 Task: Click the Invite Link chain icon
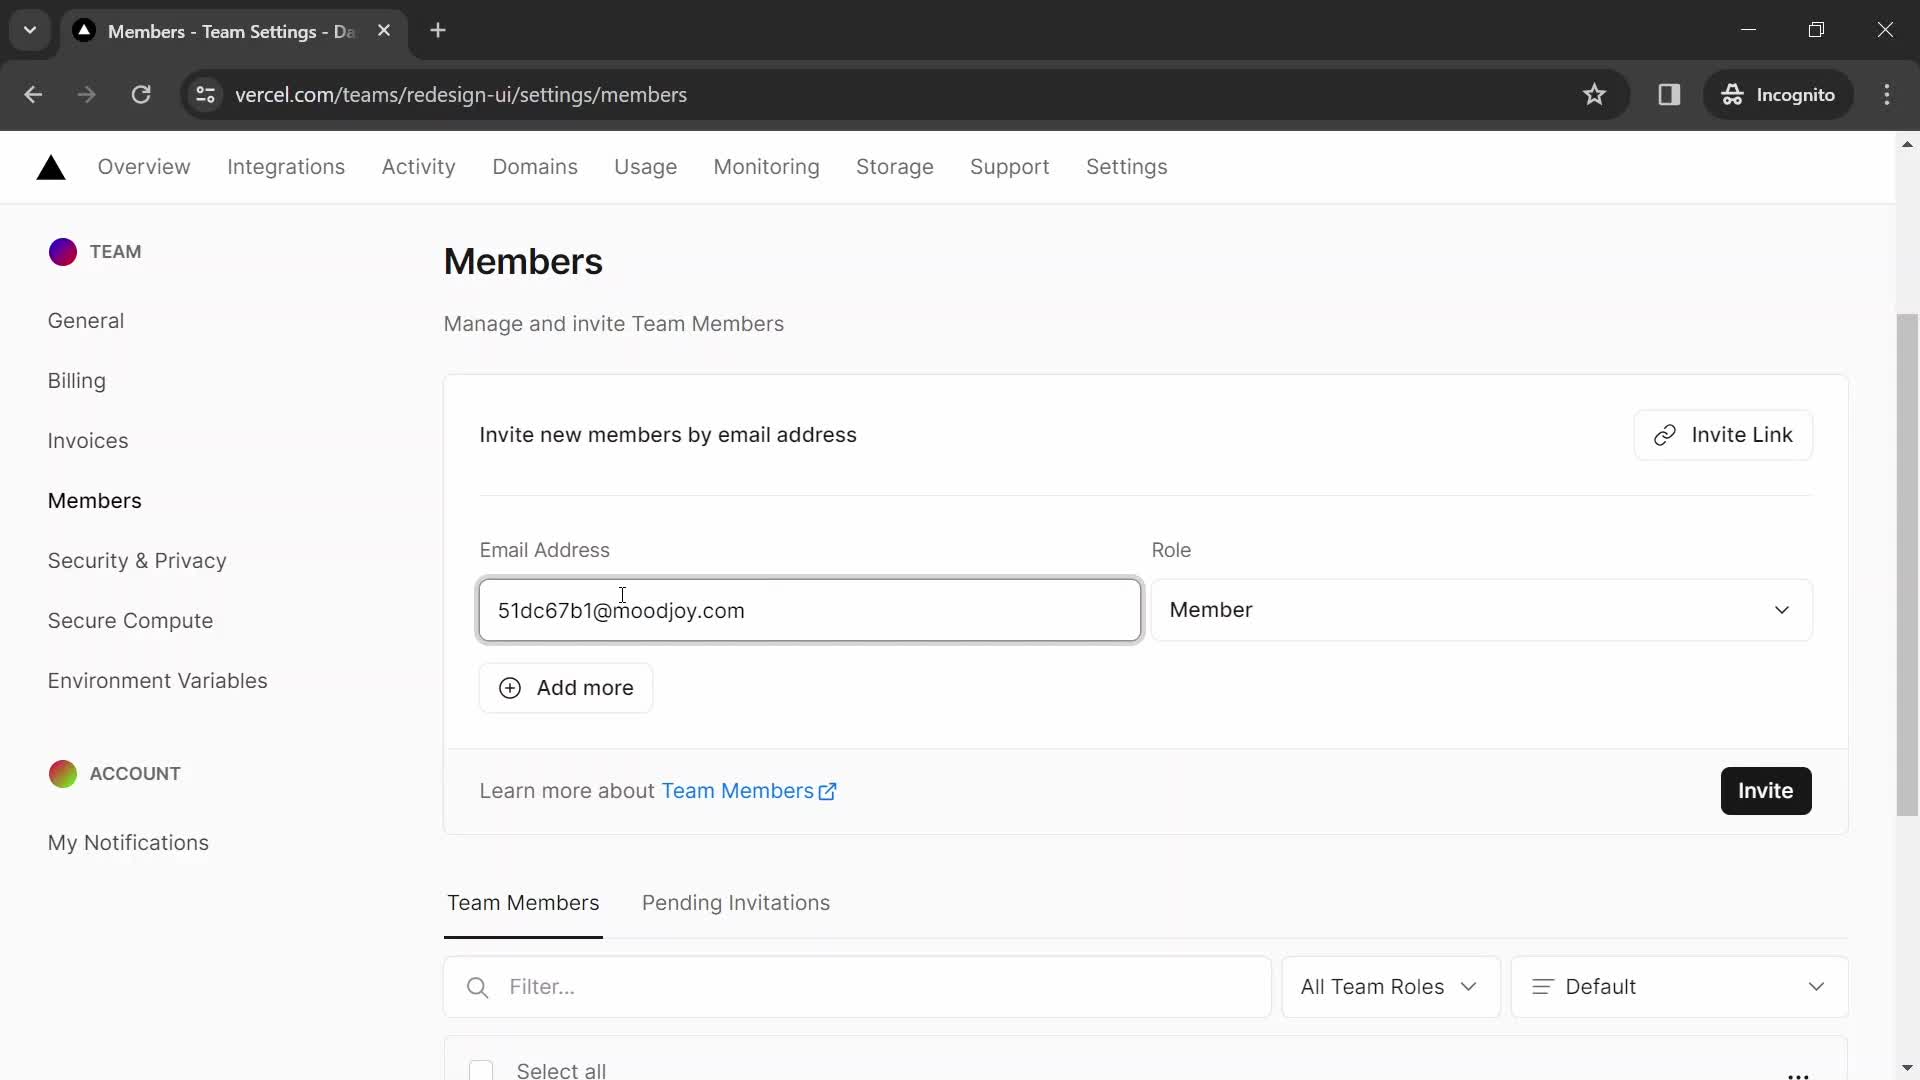coord(1663,434)
